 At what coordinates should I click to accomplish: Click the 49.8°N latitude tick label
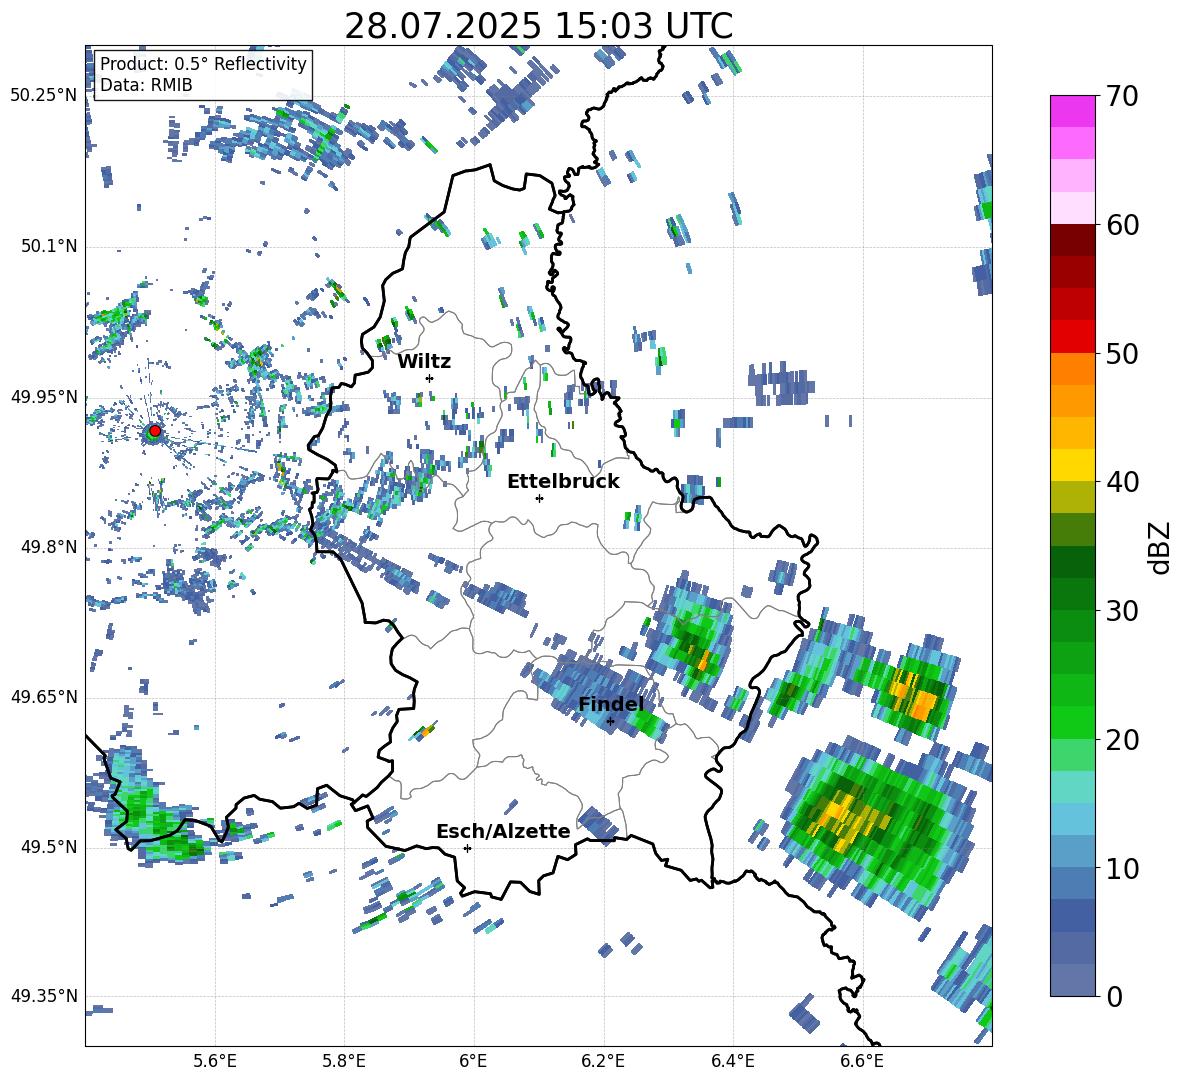(x=48, y=547)
